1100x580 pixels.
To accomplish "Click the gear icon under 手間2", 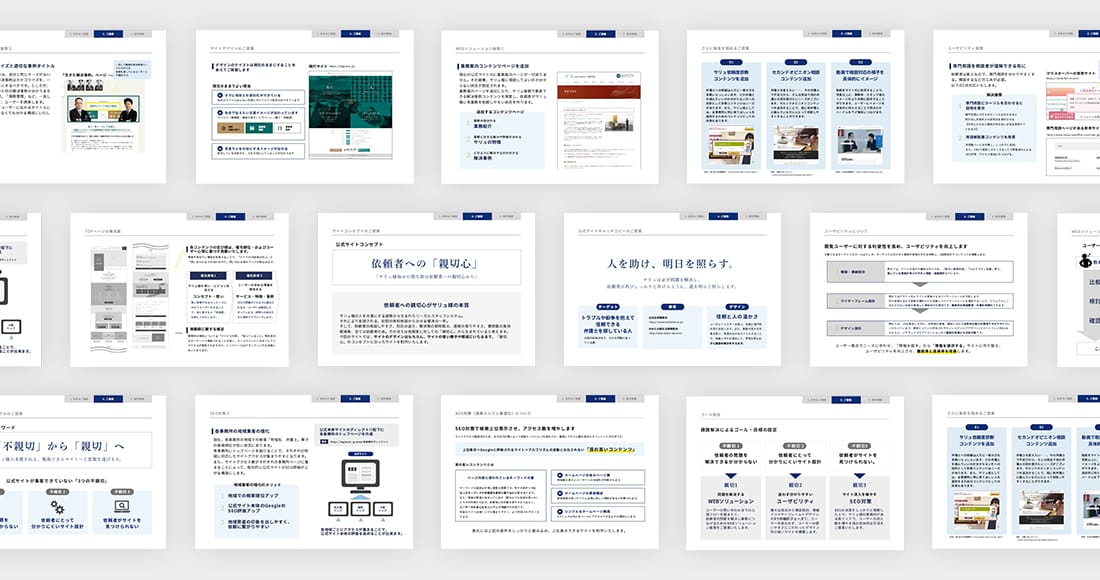I will click(57, 506).
